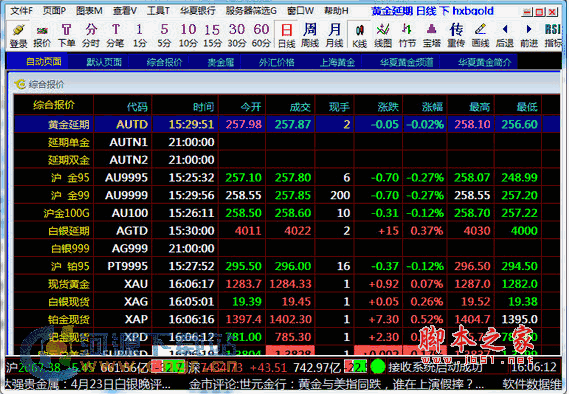Click the 1402.30 XAP price cell
The image size is (569, 394).
(290, 320)
